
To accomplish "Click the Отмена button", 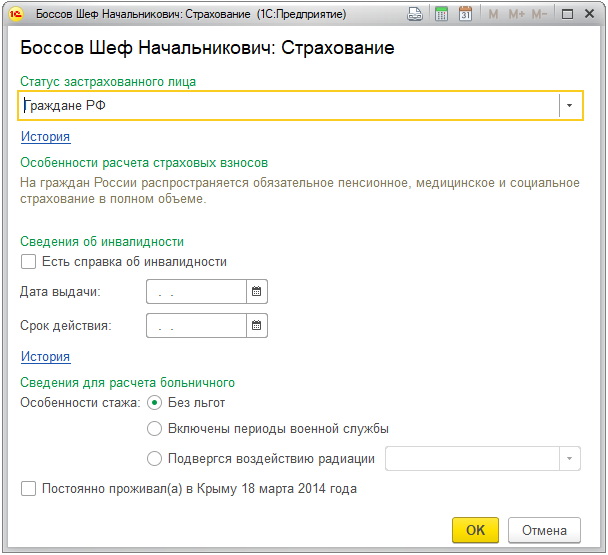I will [544, 530].
